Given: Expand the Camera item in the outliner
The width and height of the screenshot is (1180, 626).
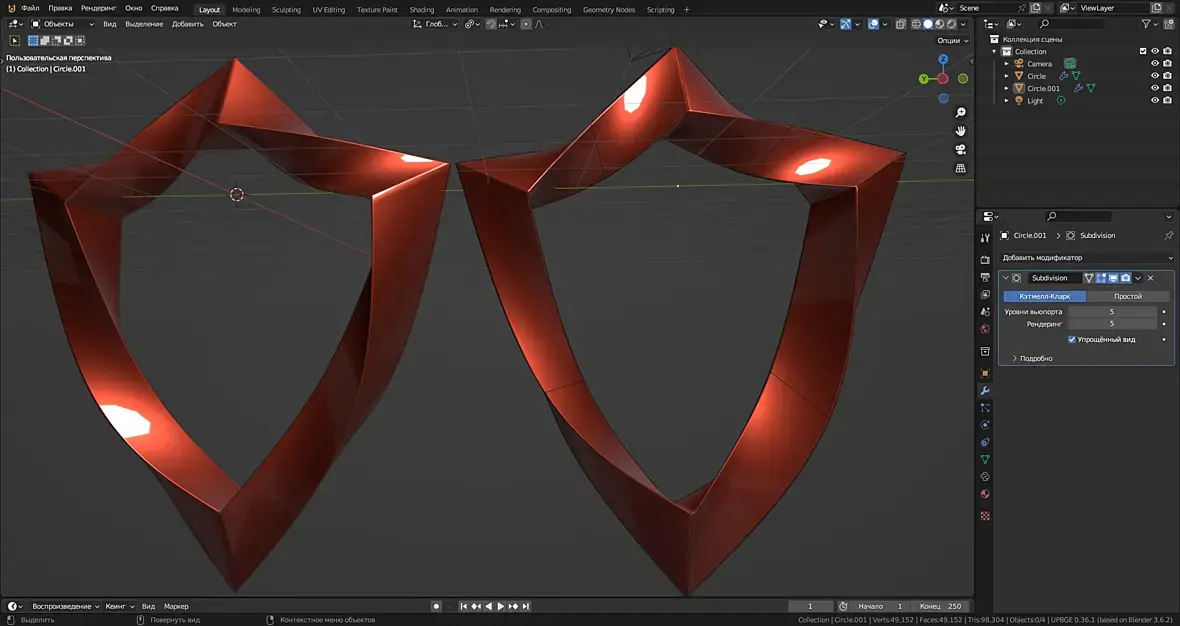Looking at the screenshot, I should (1007, 64).
